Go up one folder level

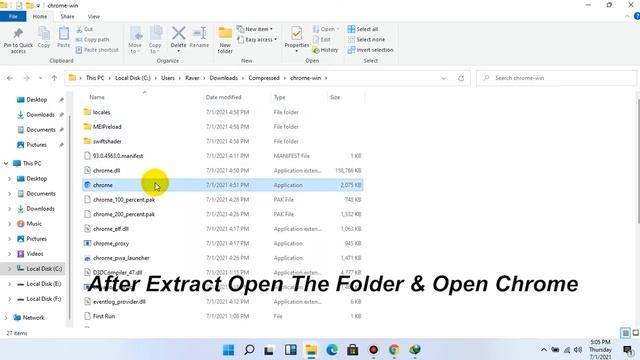coord(54,78)
